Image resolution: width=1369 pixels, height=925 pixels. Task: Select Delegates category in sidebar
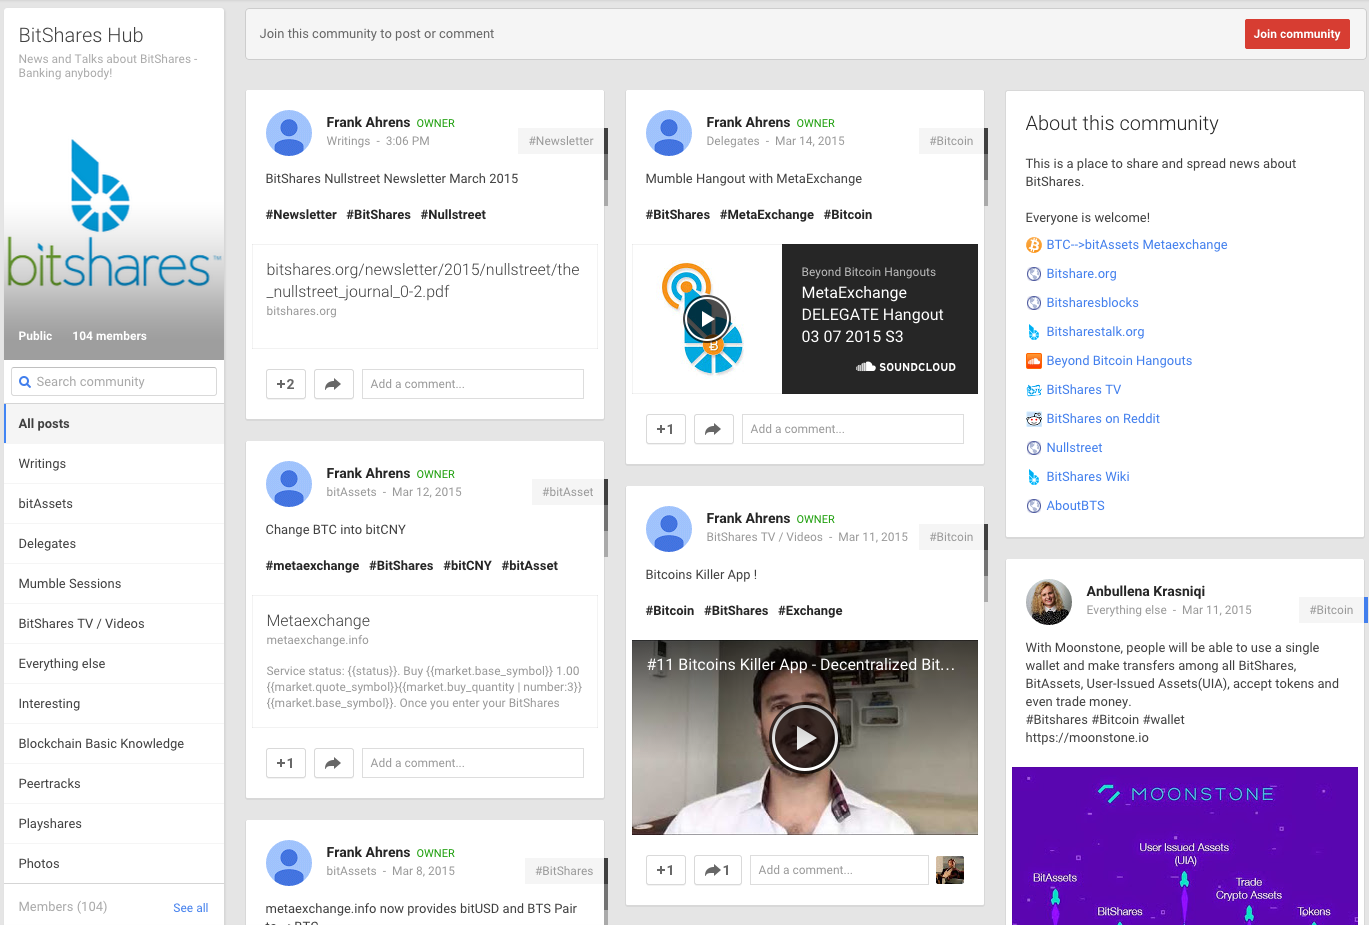(114, 544)
